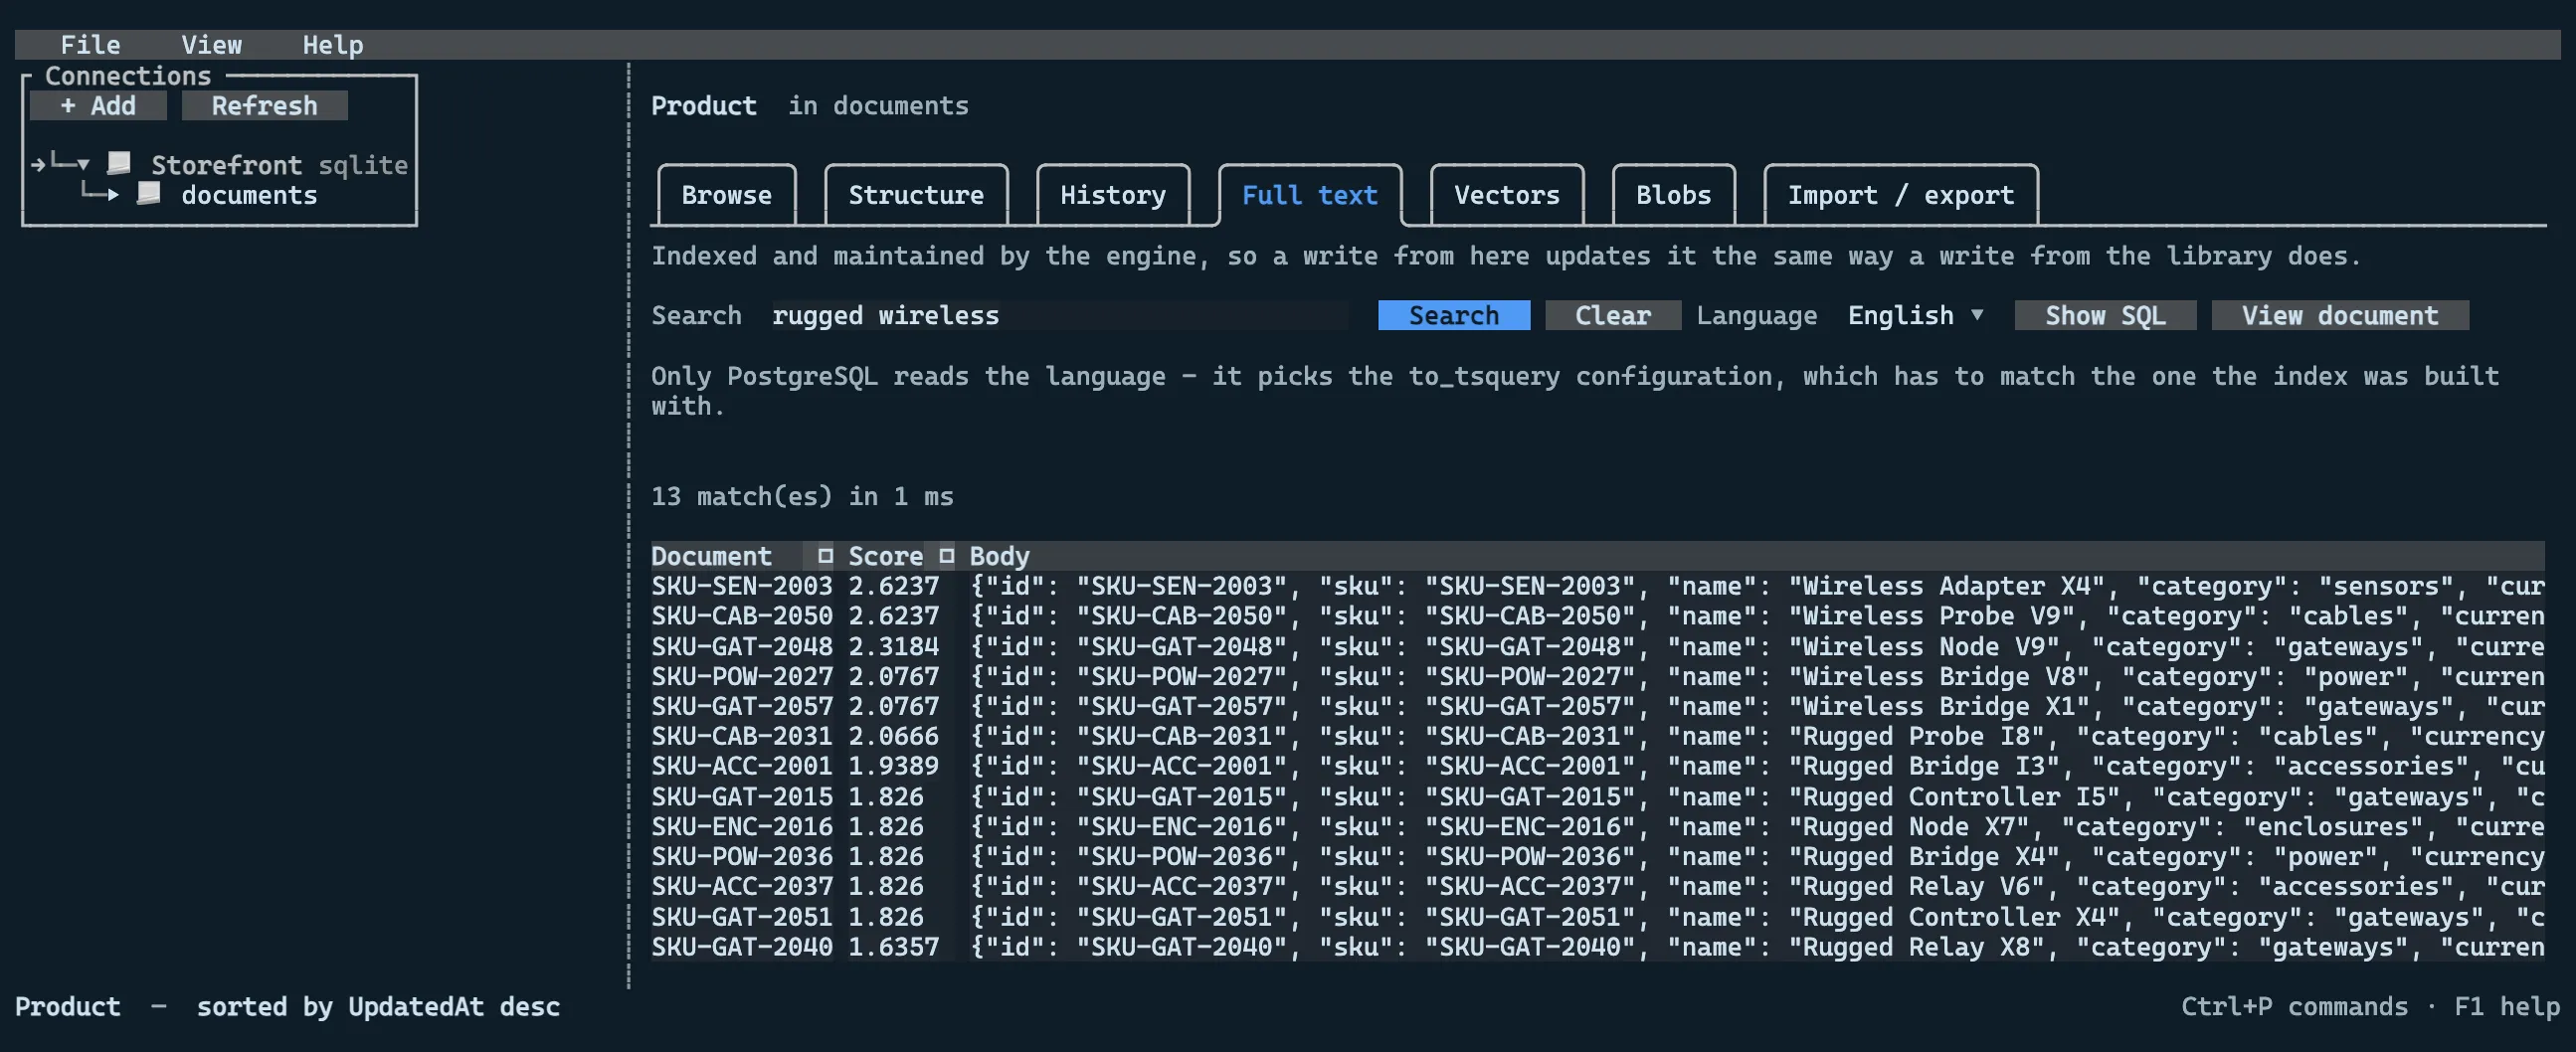Open the Help menu
2576x1052 pixels.
click(x=332, y=45)
